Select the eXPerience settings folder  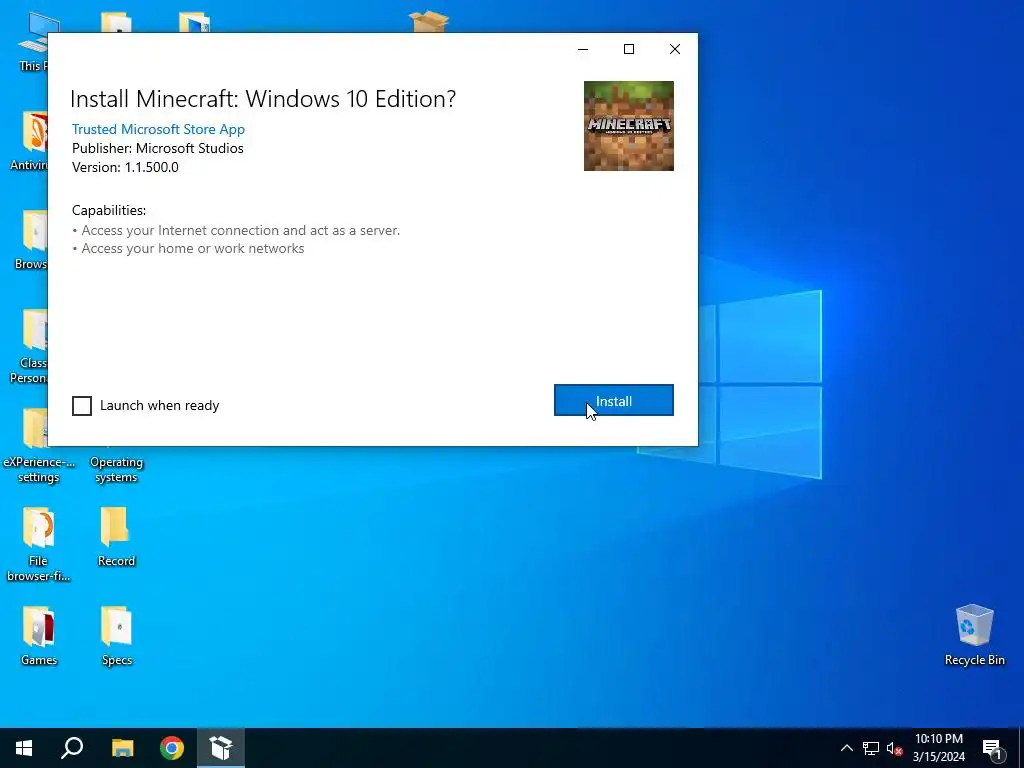click(39, 445)
